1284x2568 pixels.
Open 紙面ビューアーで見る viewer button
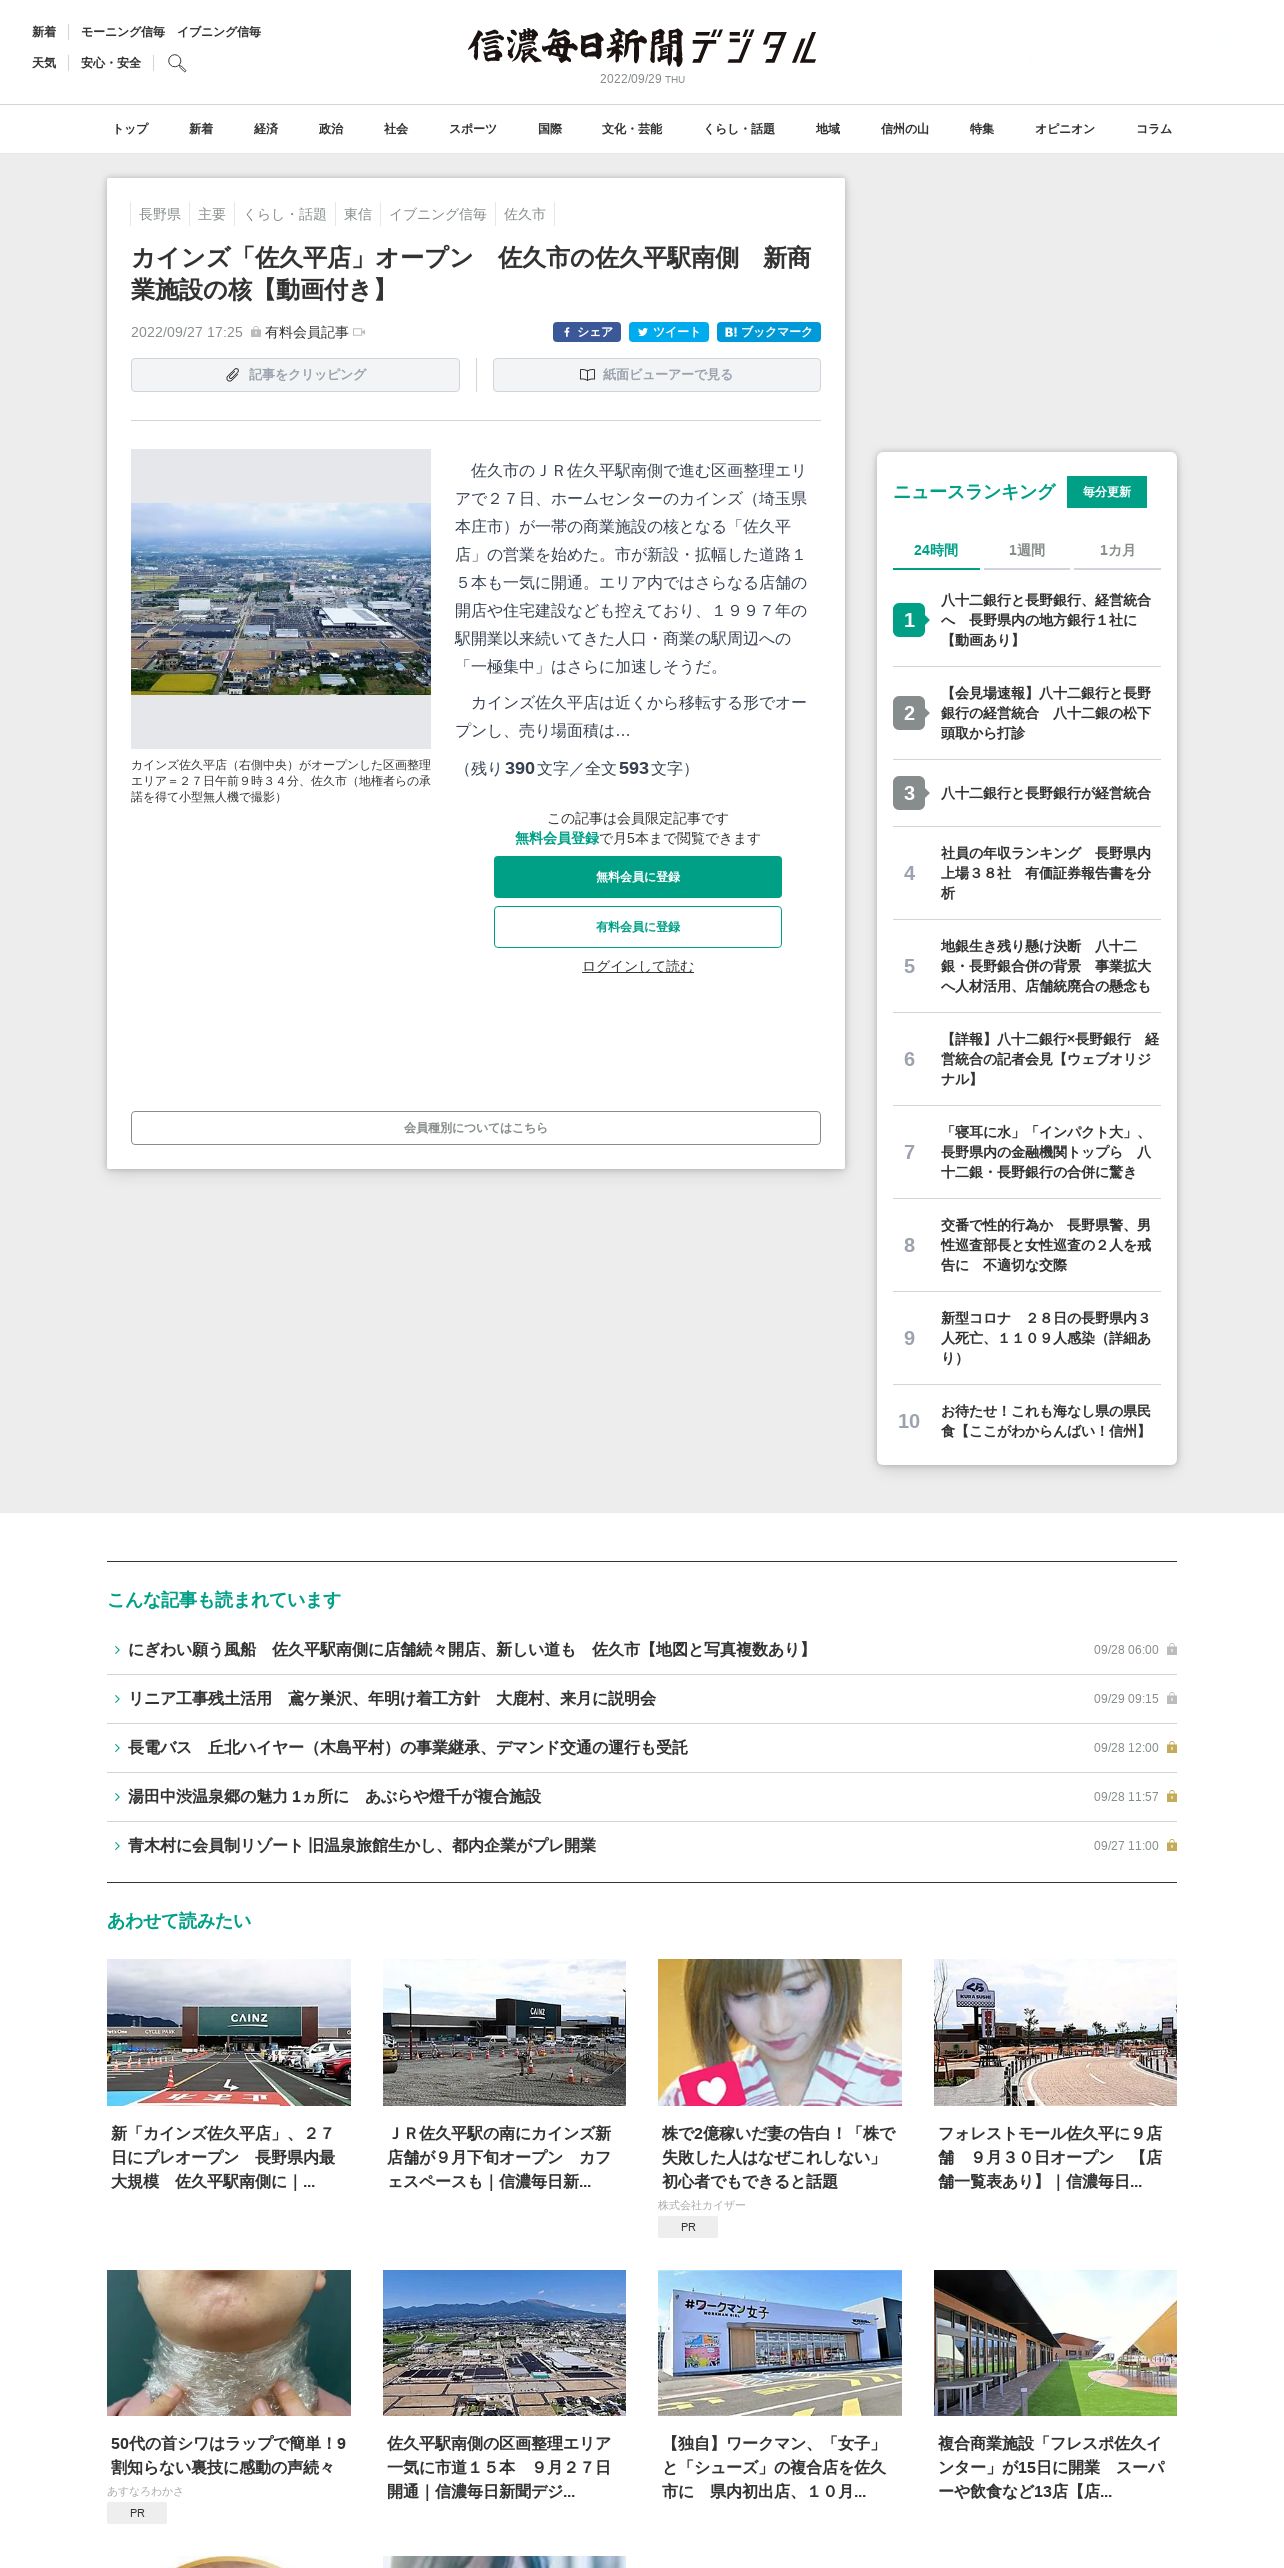click(657, 375)
